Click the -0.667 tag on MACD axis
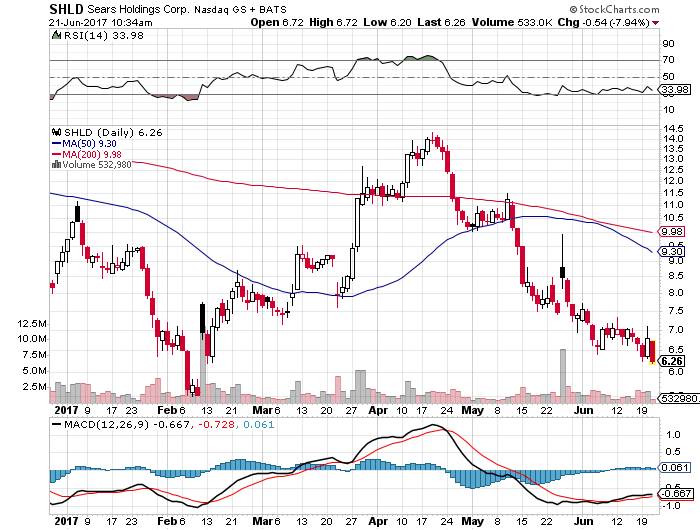 coord(676,493)
